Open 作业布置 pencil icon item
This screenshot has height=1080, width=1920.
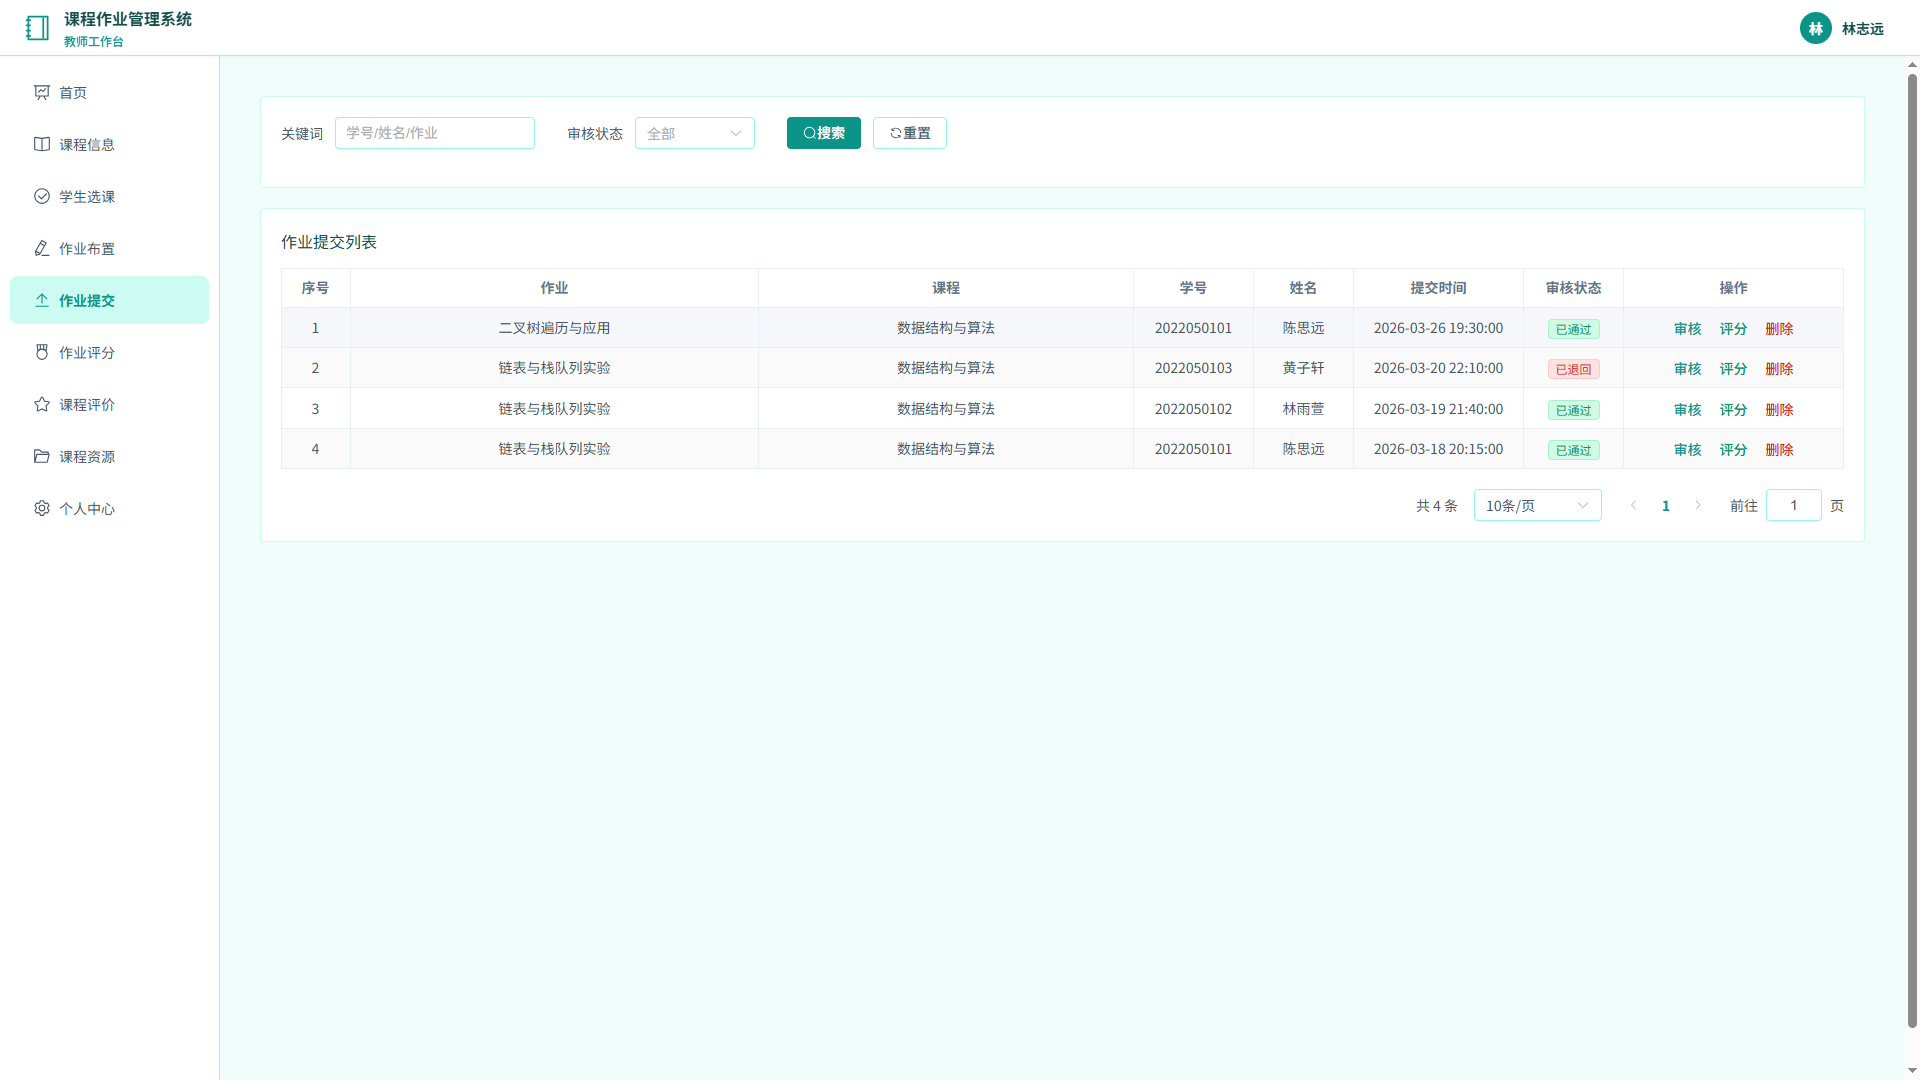tap(110, 248)
